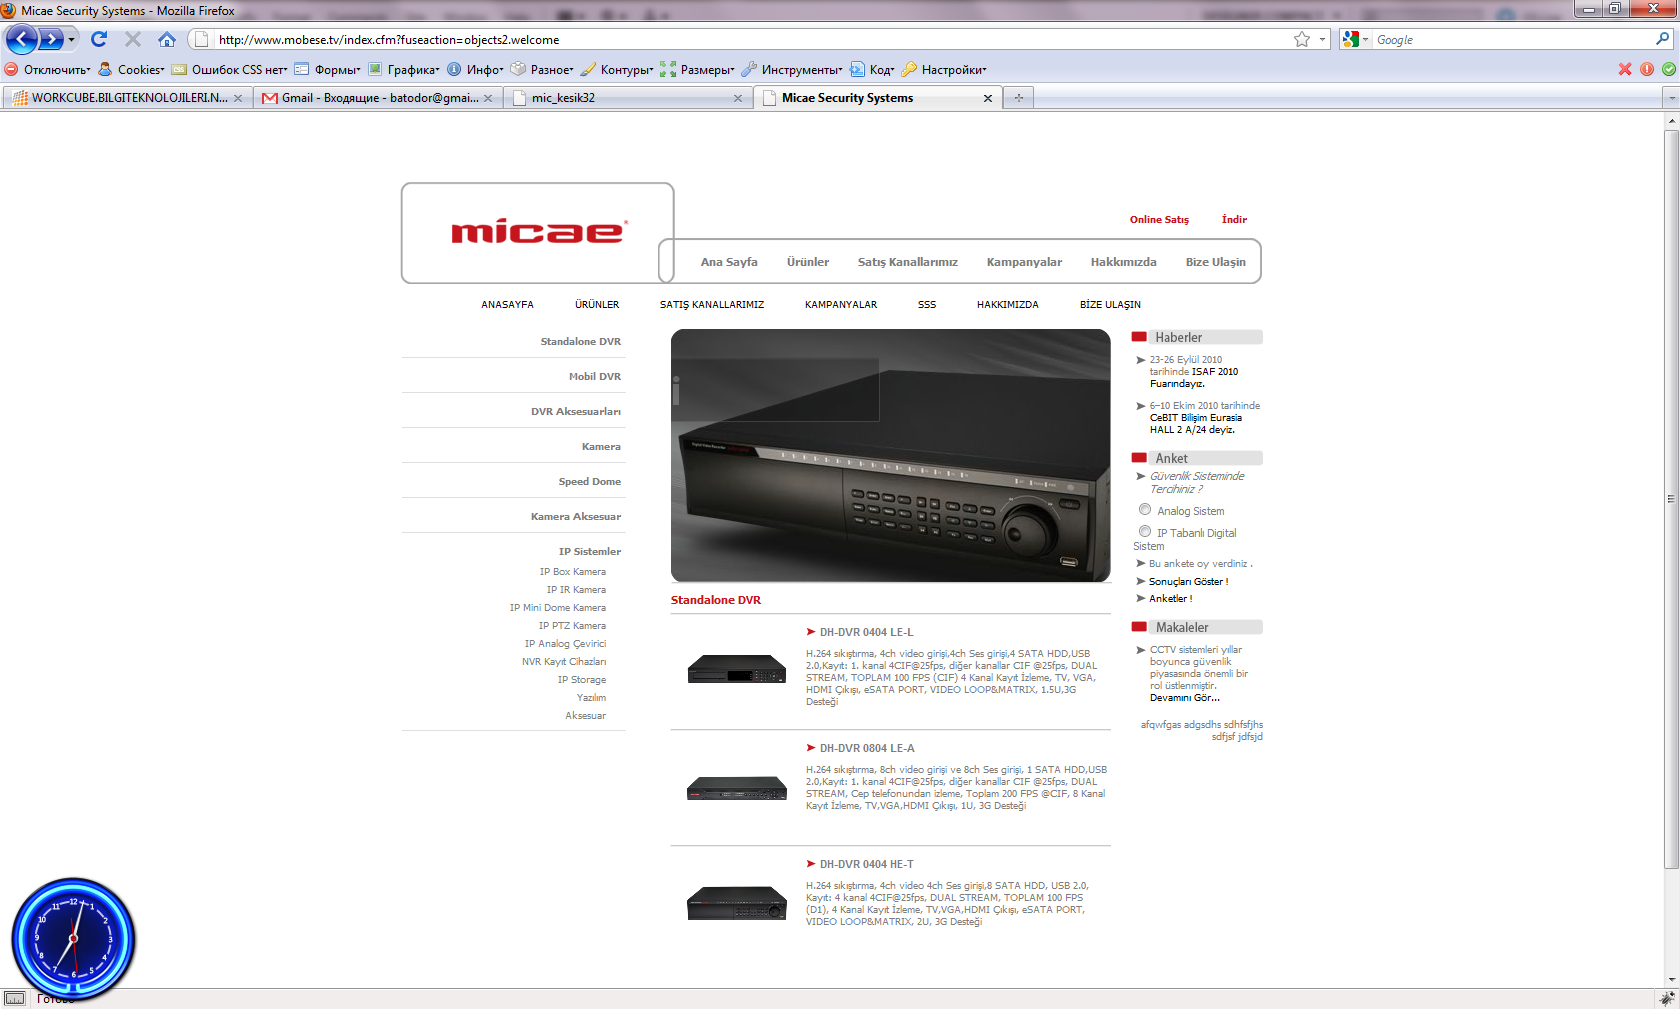Screen dimensions: 1680x1010
Task: Open new tab with plus button
Action: [1018, 98]
